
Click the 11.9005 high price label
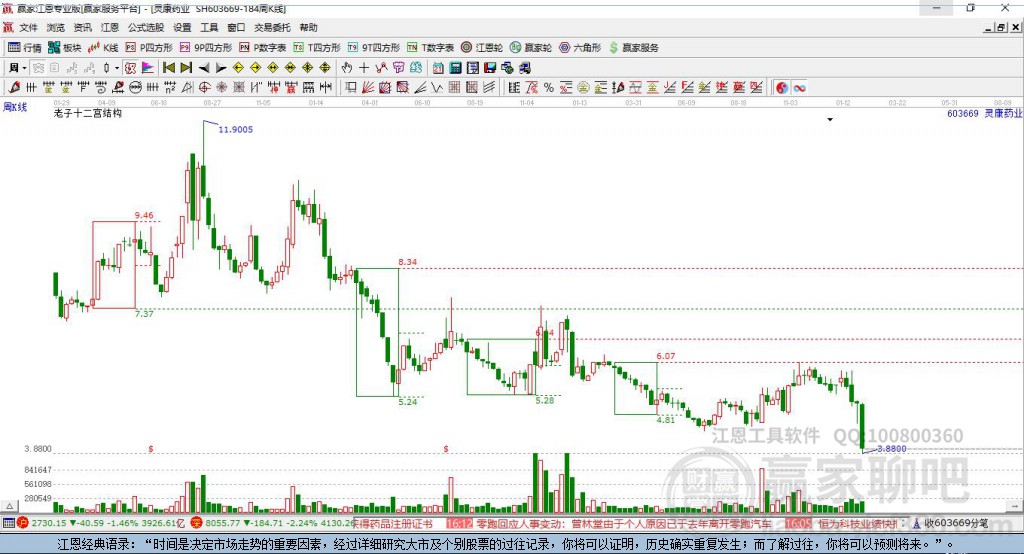click(235, 129)
